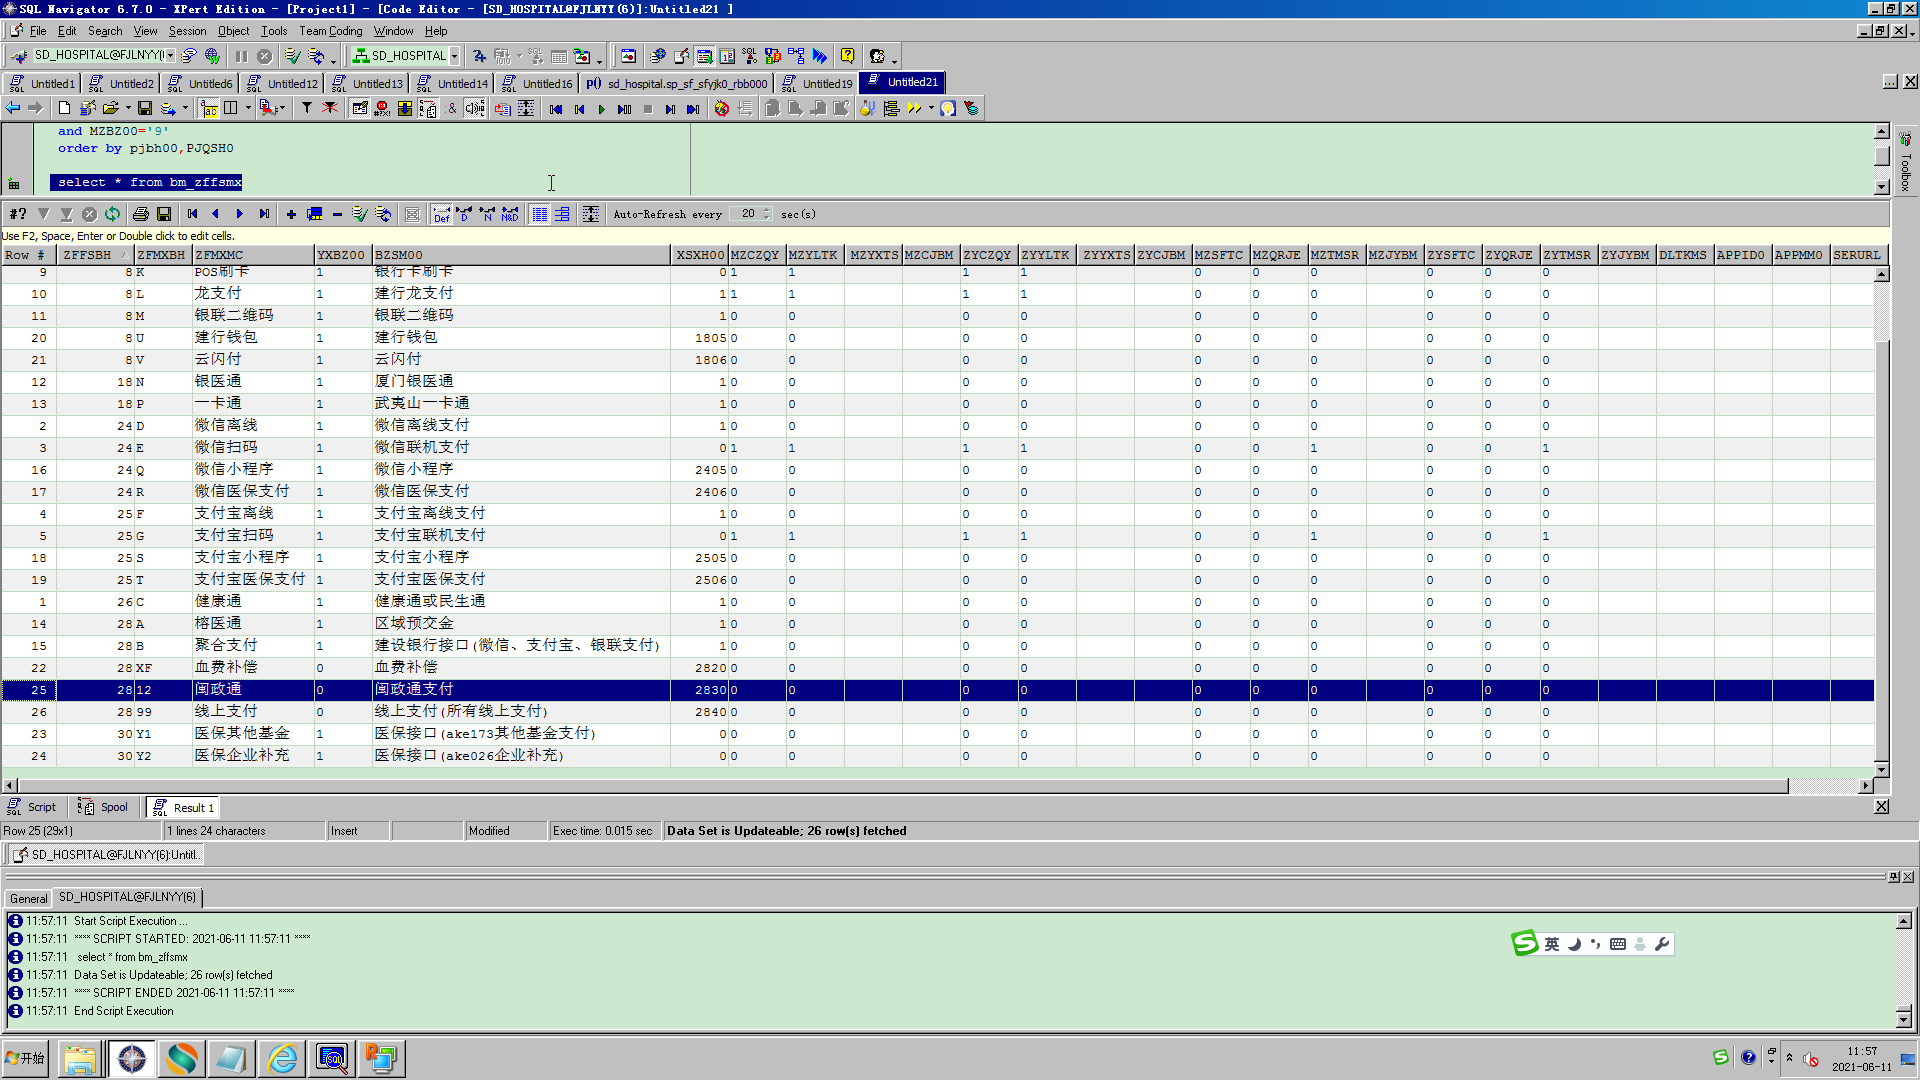1920x1080 pixels.
Task: Expand the SD_HOSPITAL schema dropdown
Action: point(455,56)
